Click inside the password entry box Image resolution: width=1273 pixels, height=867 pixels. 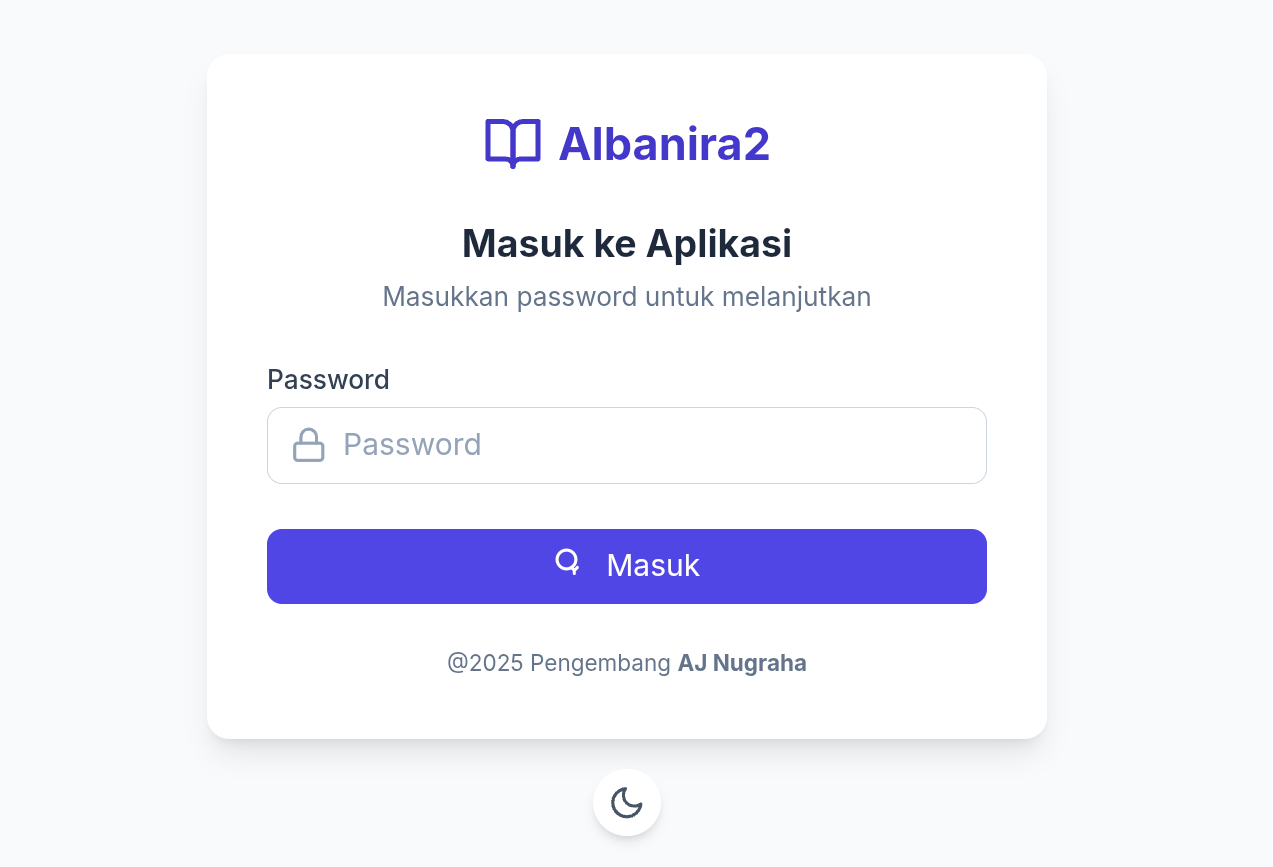click(626, 444)
